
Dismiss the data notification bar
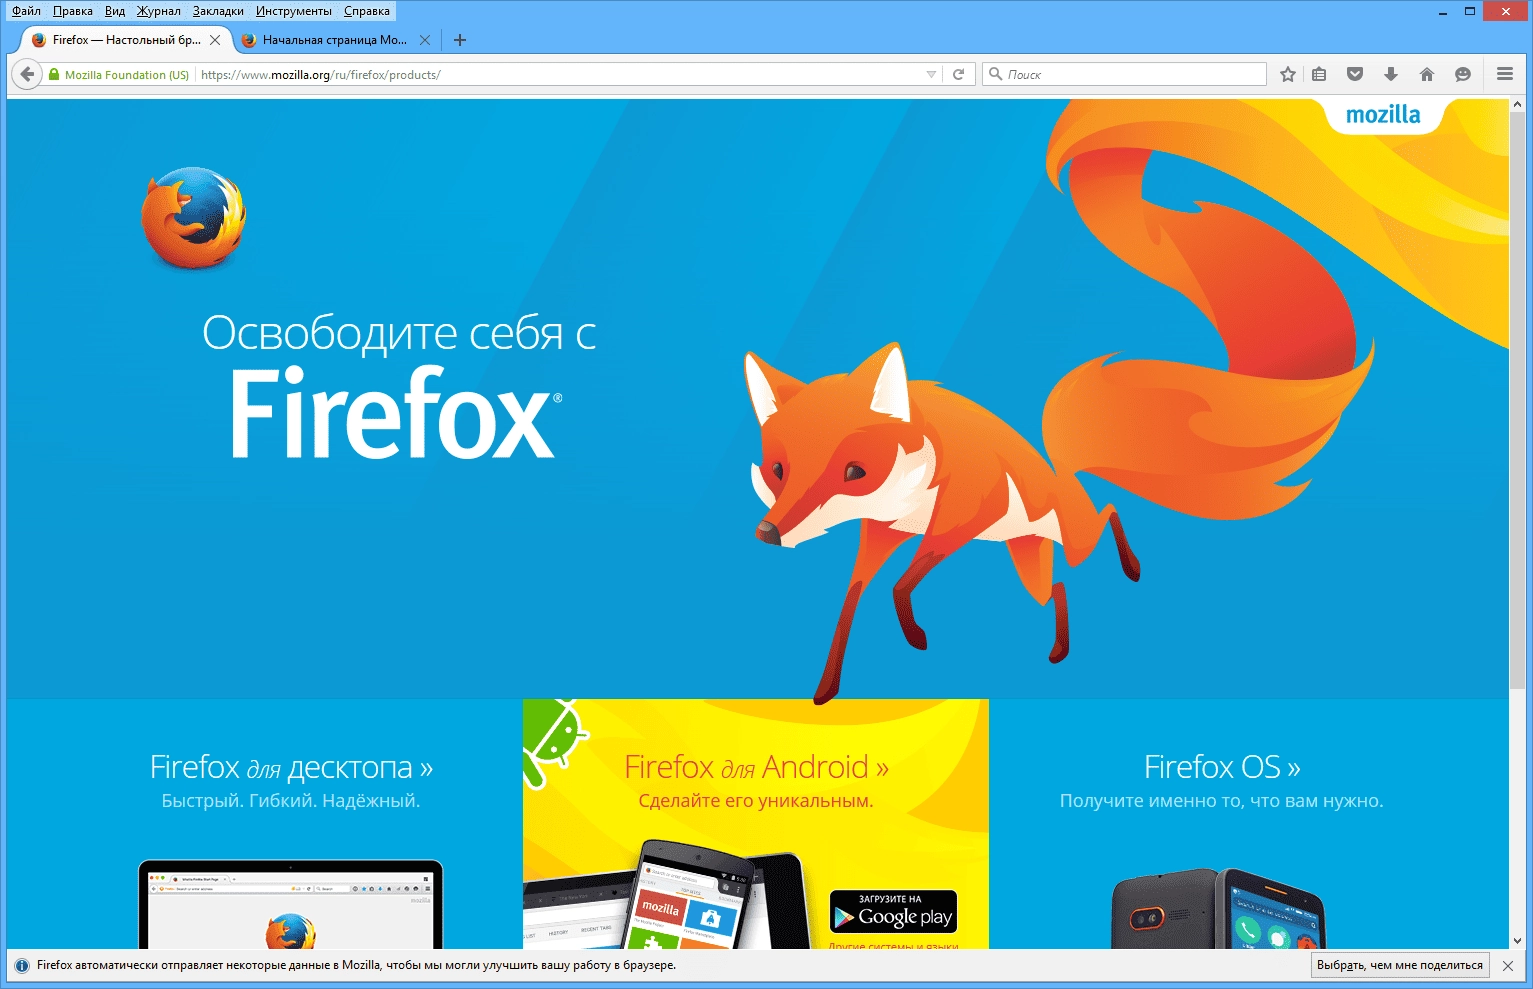click(1508, 966)
